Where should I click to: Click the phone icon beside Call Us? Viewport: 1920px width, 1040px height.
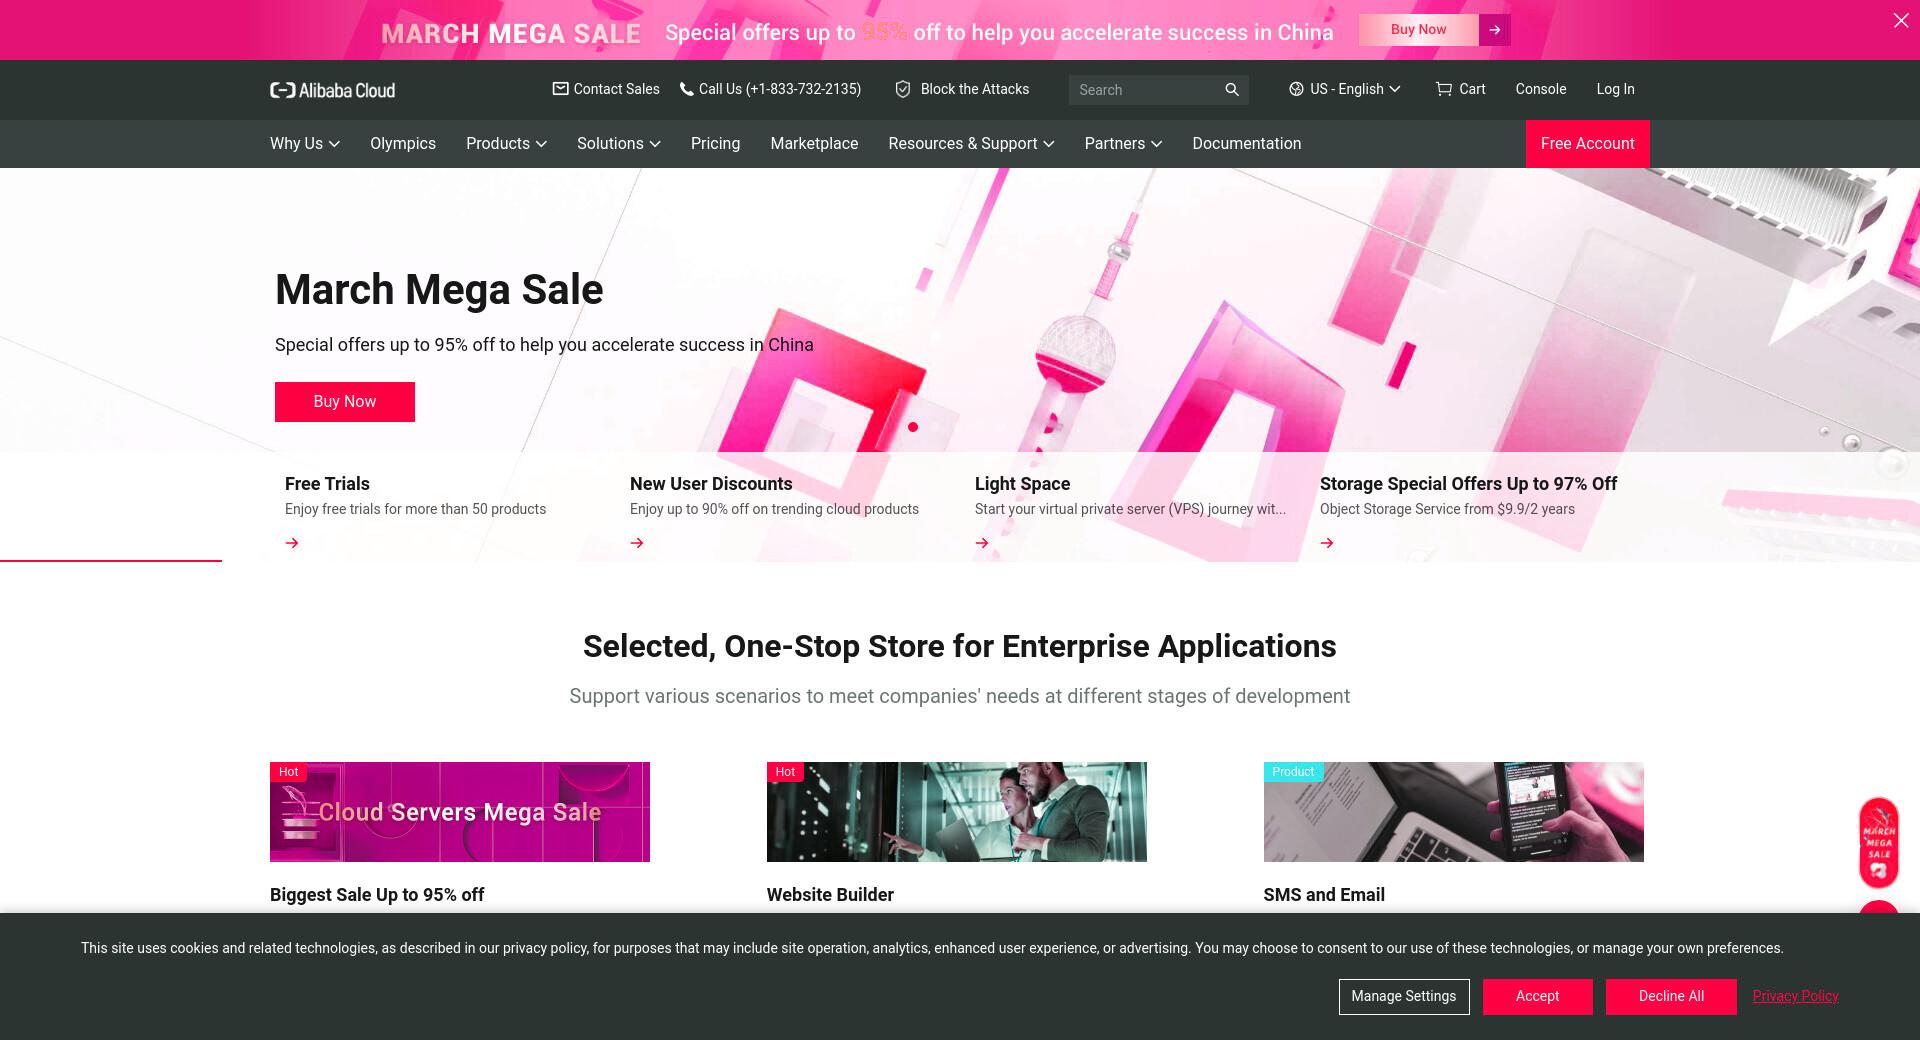(x=686, y=89)
